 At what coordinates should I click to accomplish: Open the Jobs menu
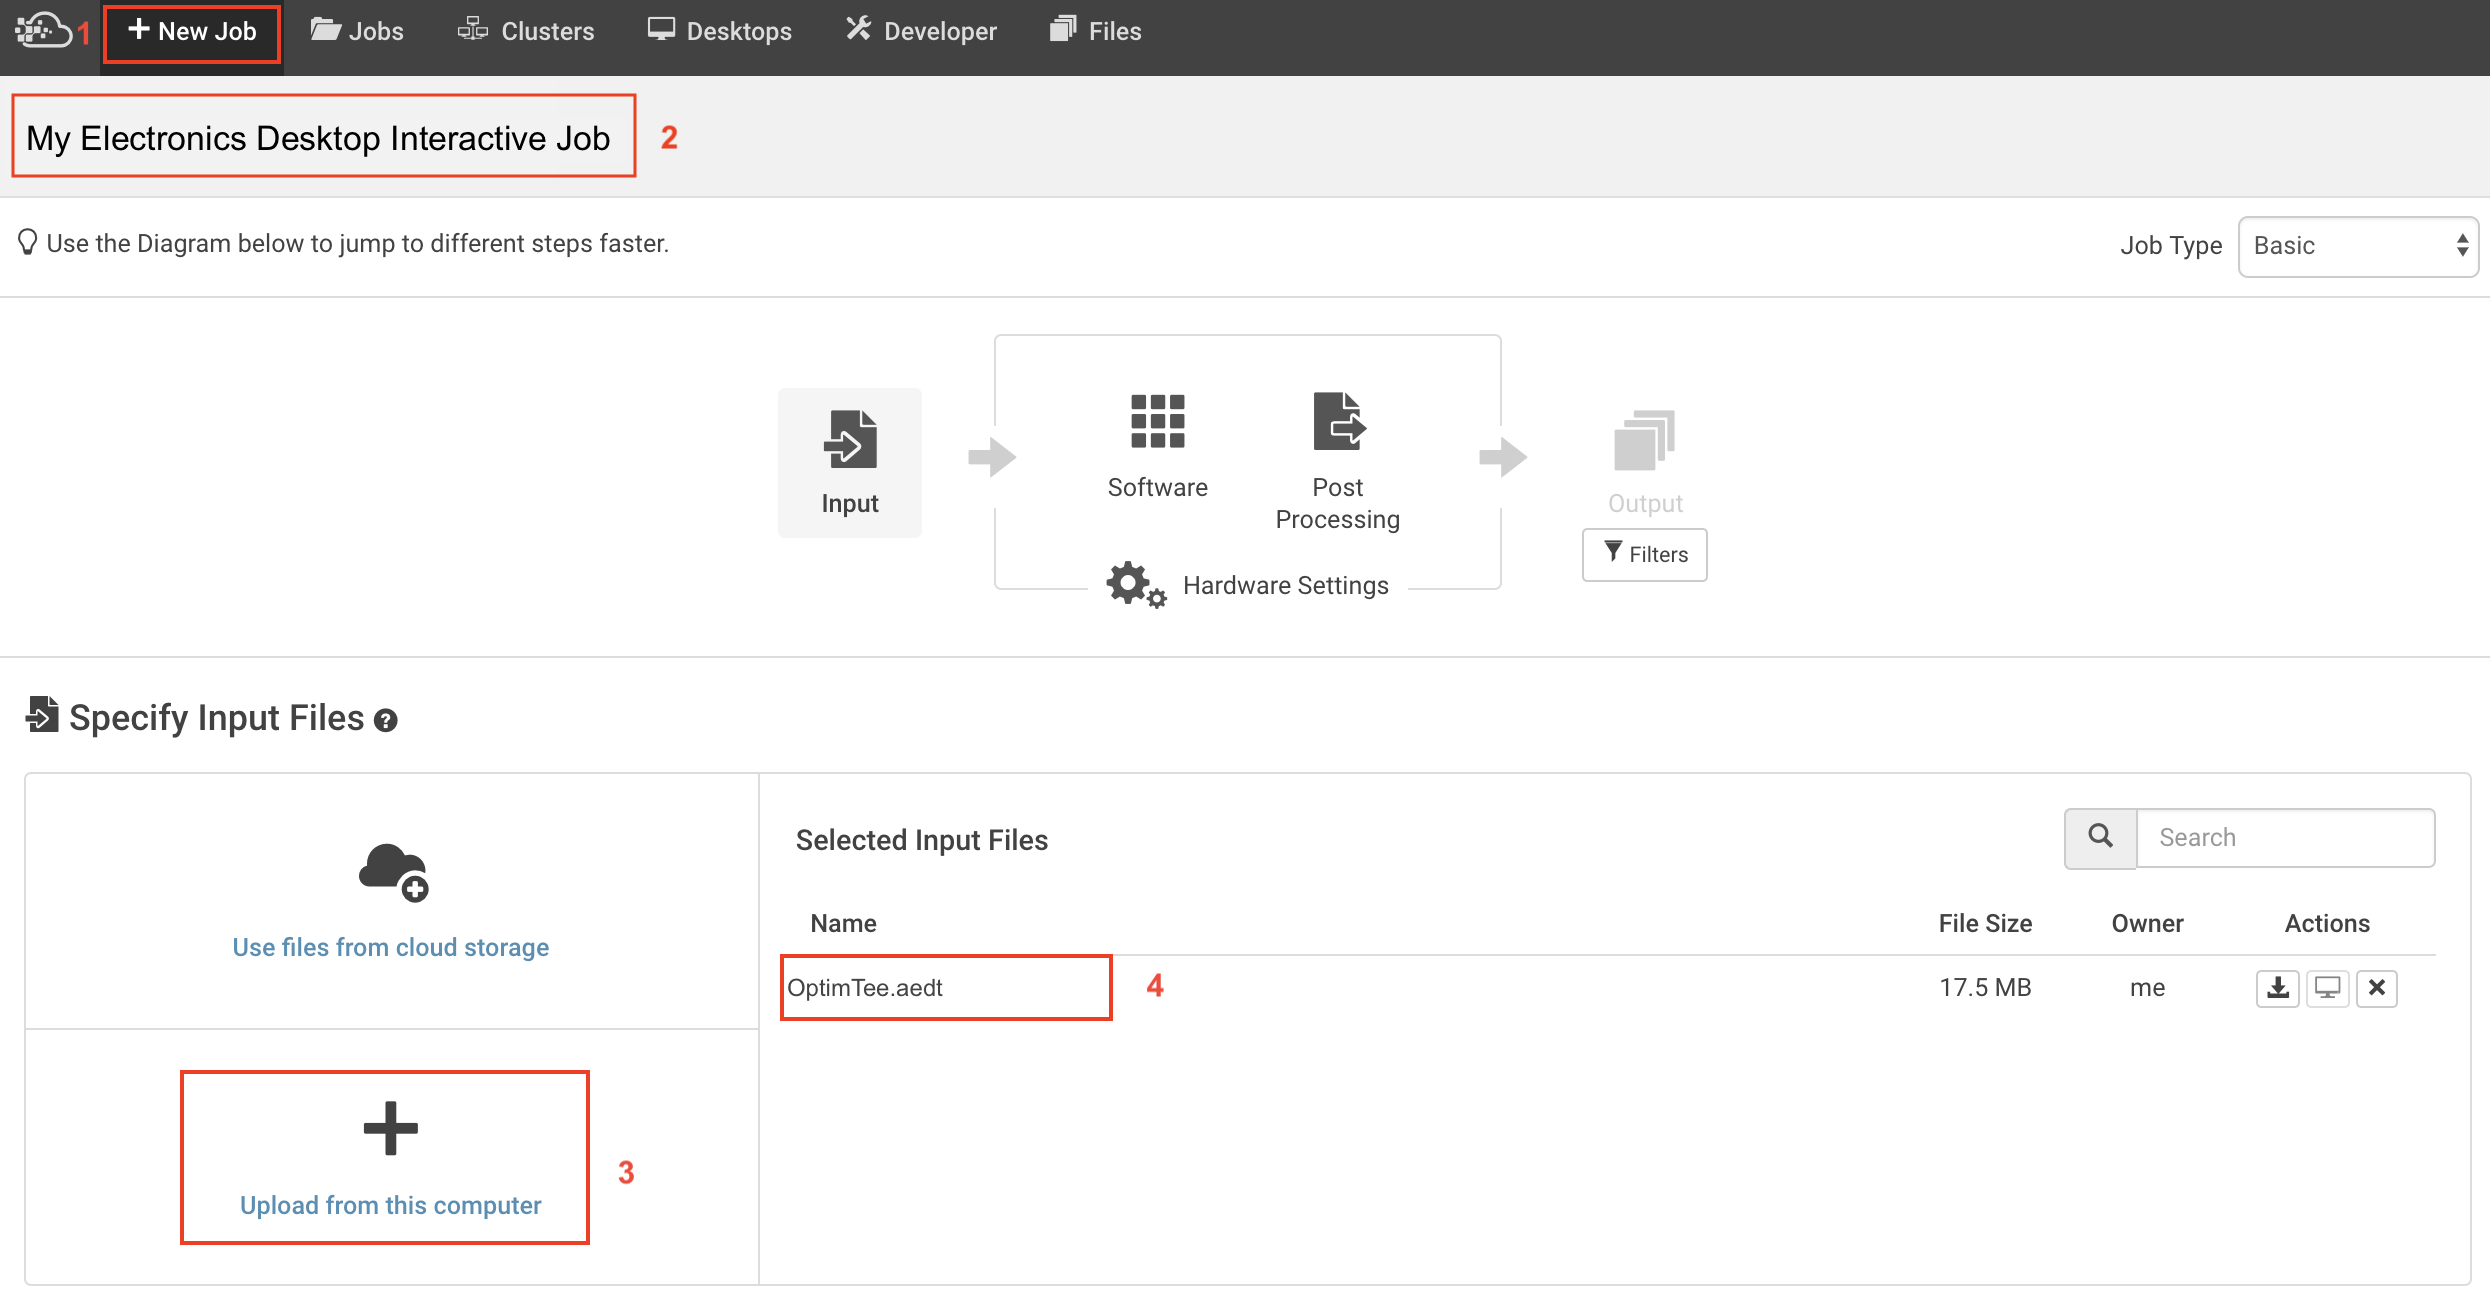coord(357,31)
